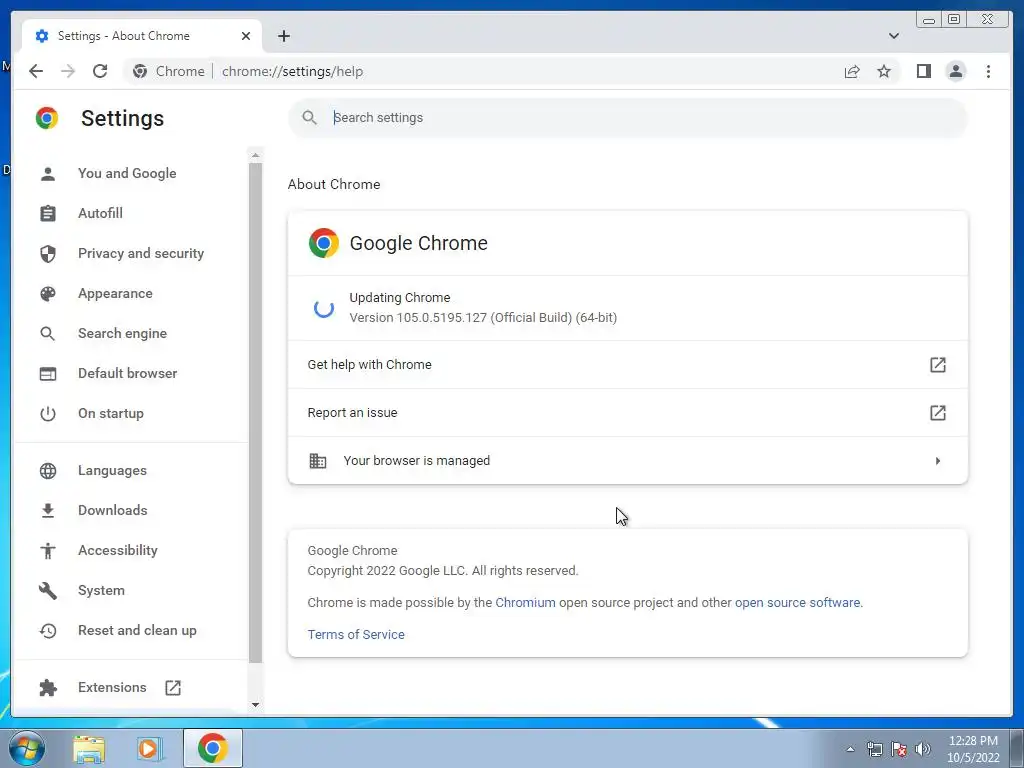Viewport: 1024px width, 768px height.
Task: Click the palette icon for Appearance
Action: click(x=48, y=293)
